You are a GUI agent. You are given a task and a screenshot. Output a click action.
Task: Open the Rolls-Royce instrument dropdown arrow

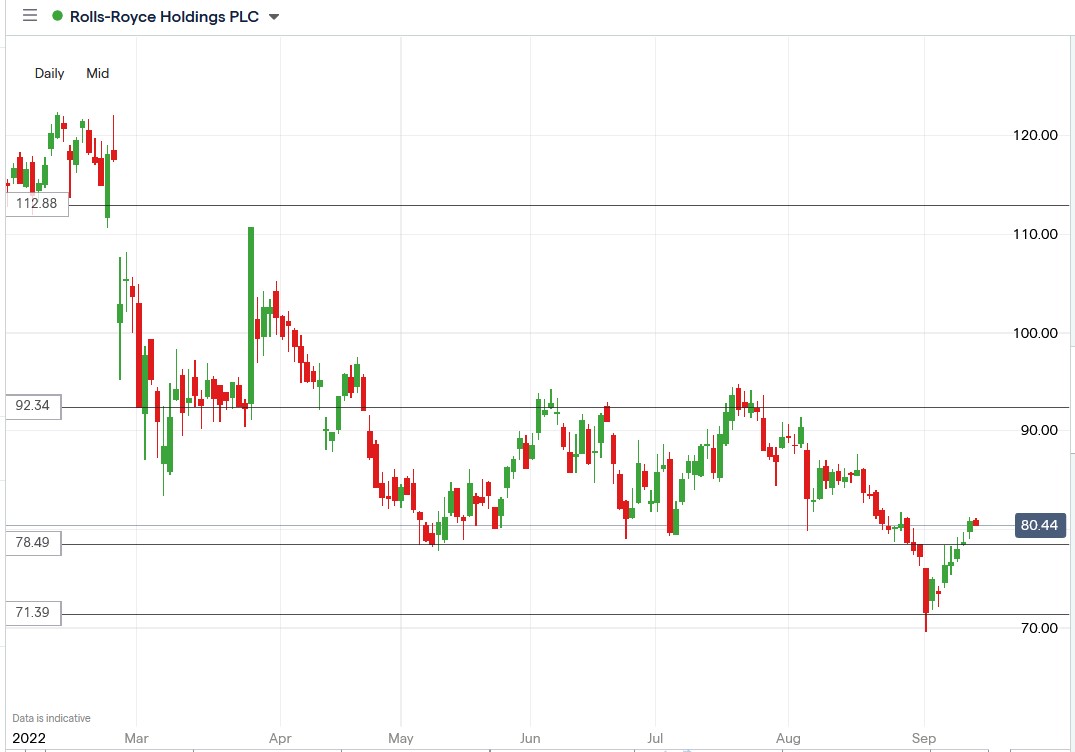272,17
